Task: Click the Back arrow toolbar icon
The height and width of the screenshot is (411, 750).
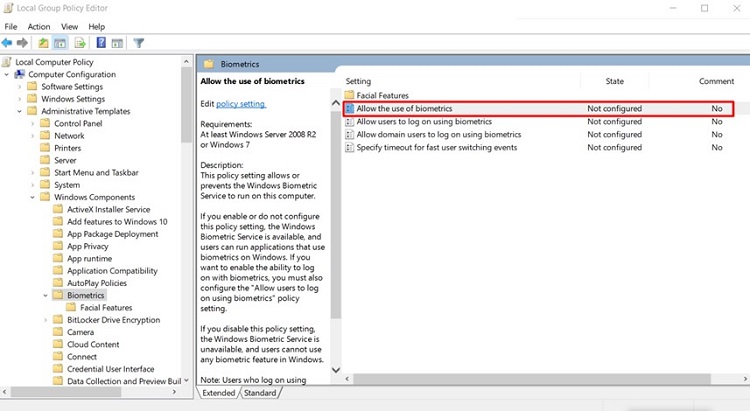Action: 8,43
